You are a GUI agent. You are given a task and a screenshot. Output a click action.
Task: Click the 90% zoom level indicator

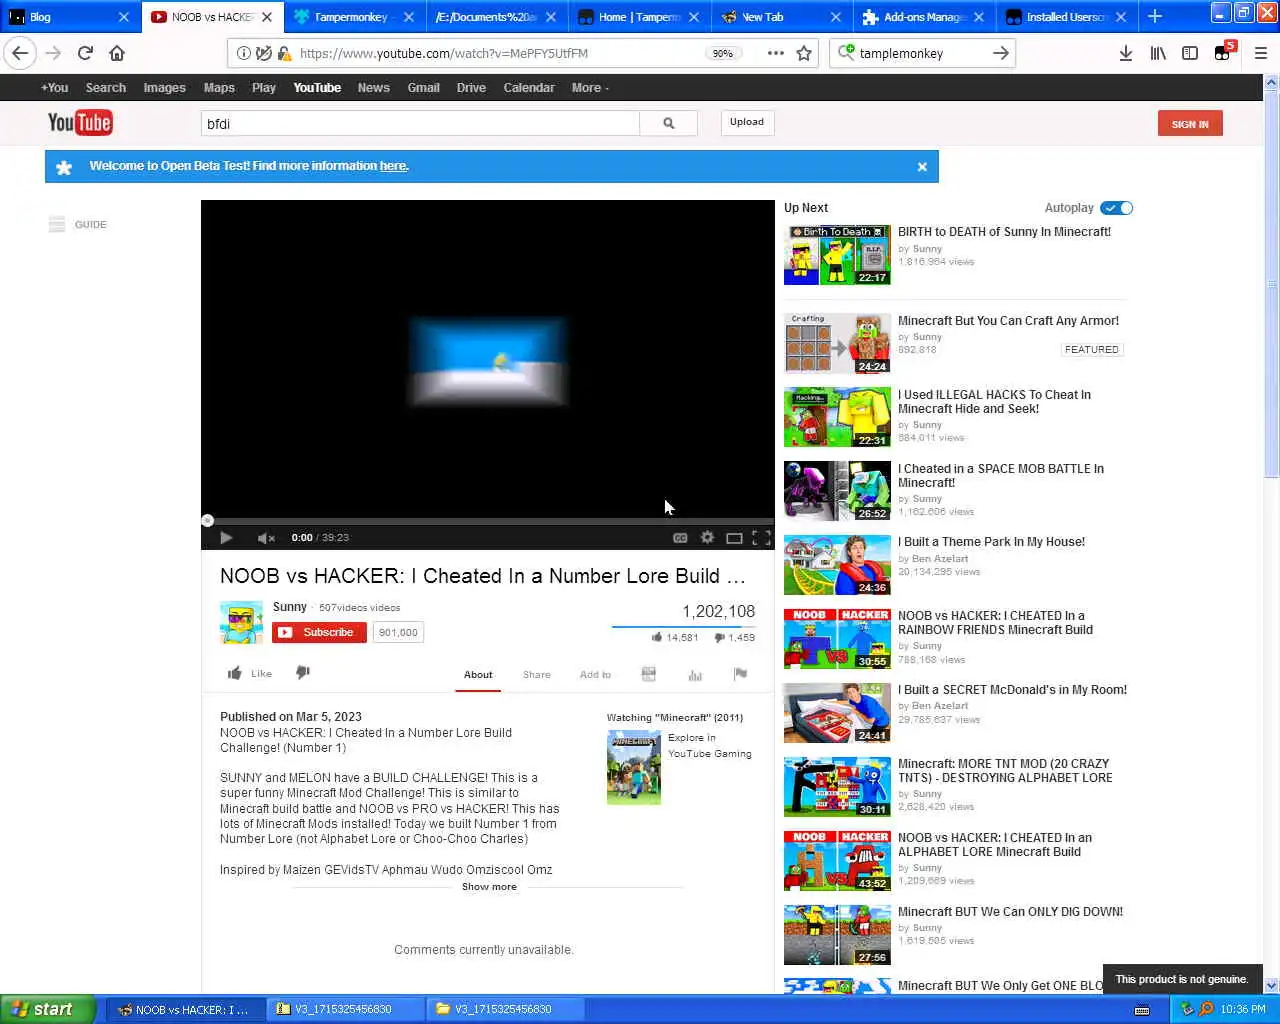[x=722, y=54]
